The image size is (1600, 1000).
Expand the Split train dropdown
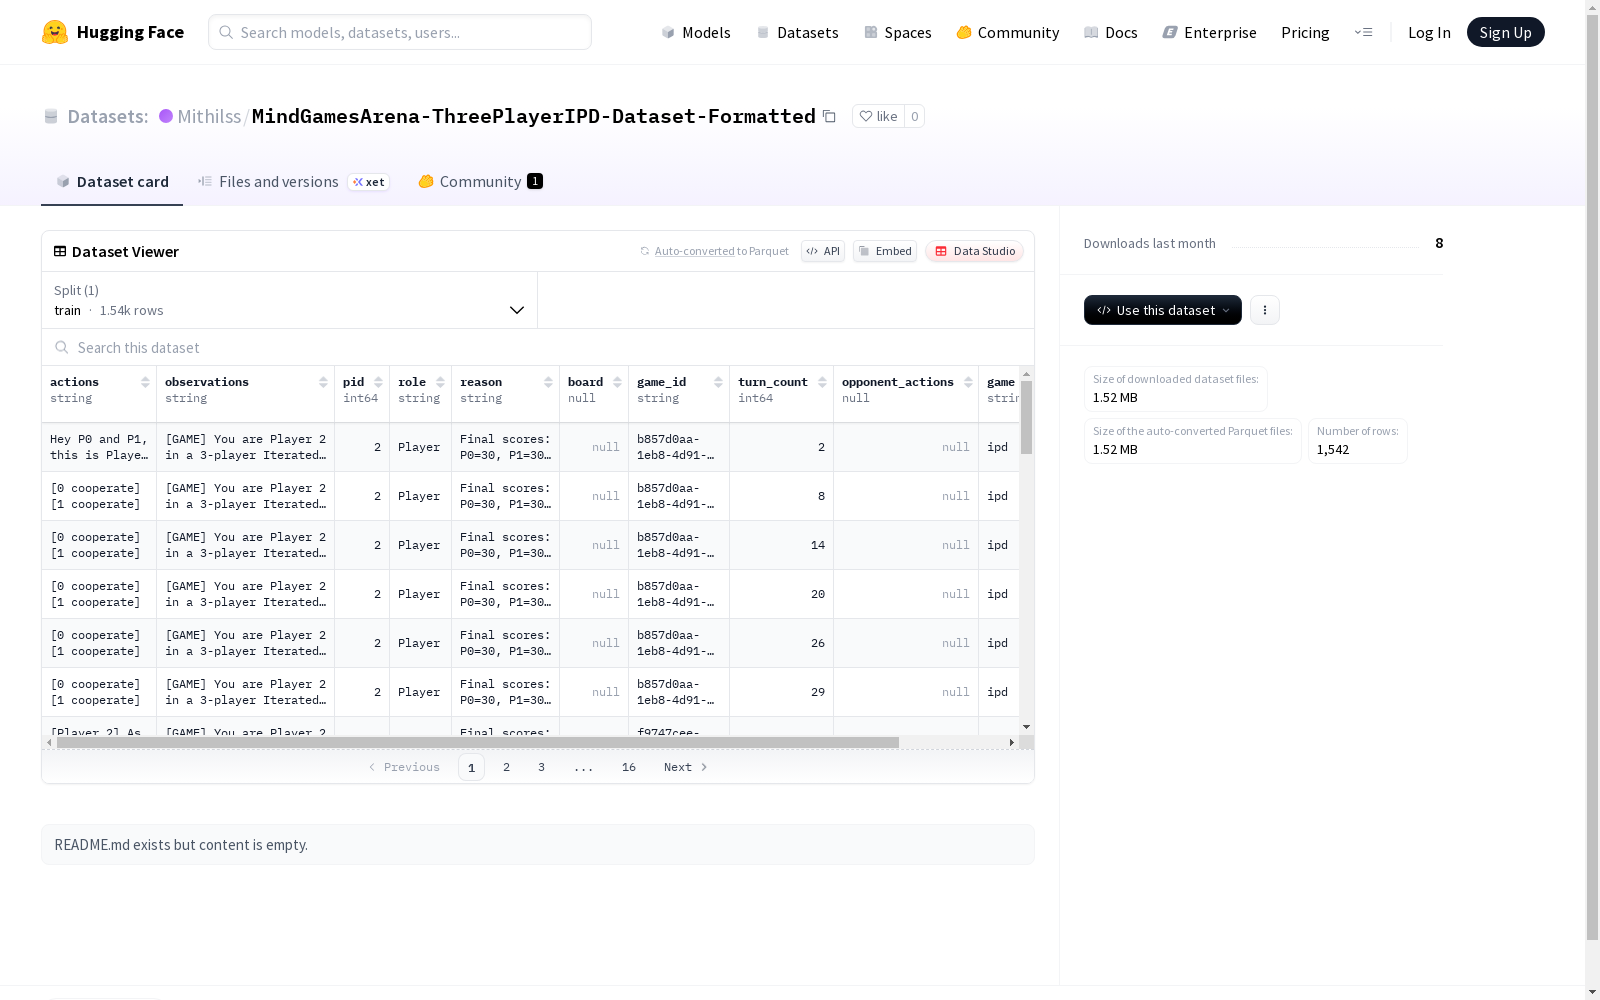tap(290, 300)
